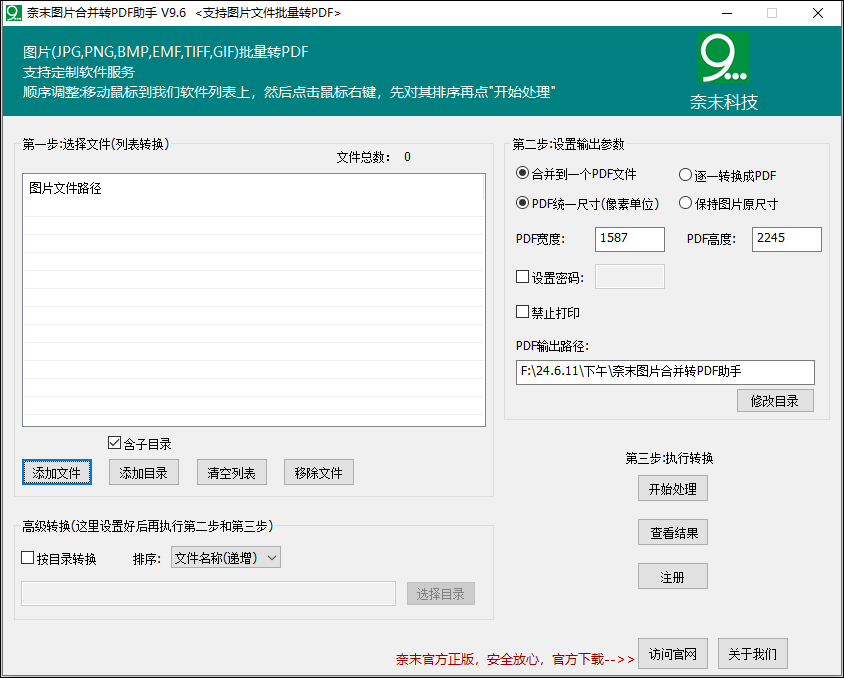
Task: Check the 禁止打印 option
Action: 522,312
